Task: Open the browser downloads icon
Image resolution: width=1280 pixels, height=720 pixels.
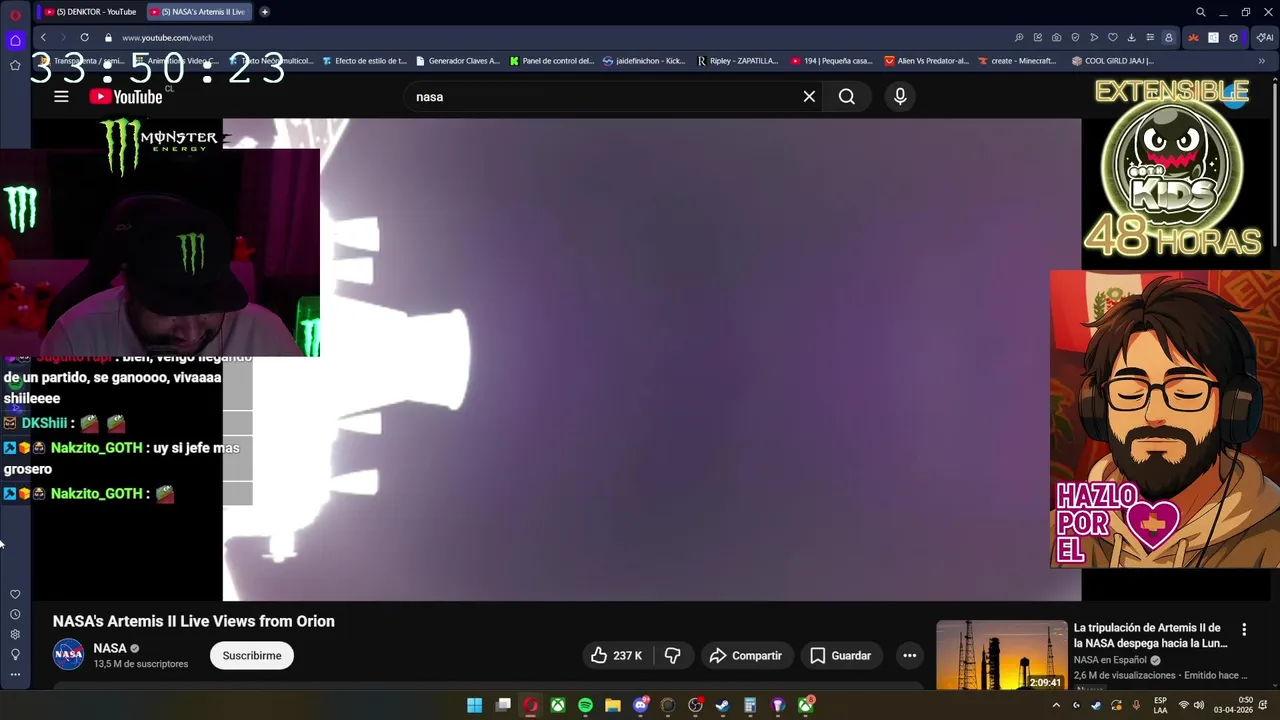Action: 1131,38
